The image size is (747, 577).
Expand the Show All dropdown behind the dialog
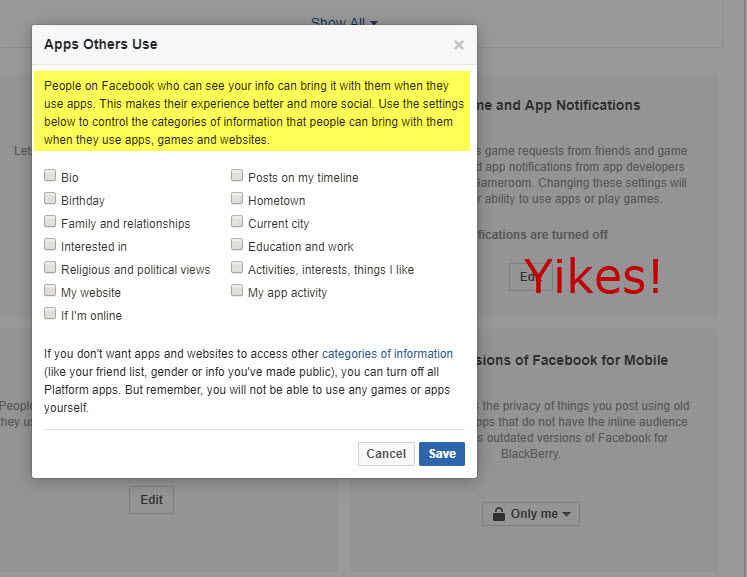pos(344,21)
